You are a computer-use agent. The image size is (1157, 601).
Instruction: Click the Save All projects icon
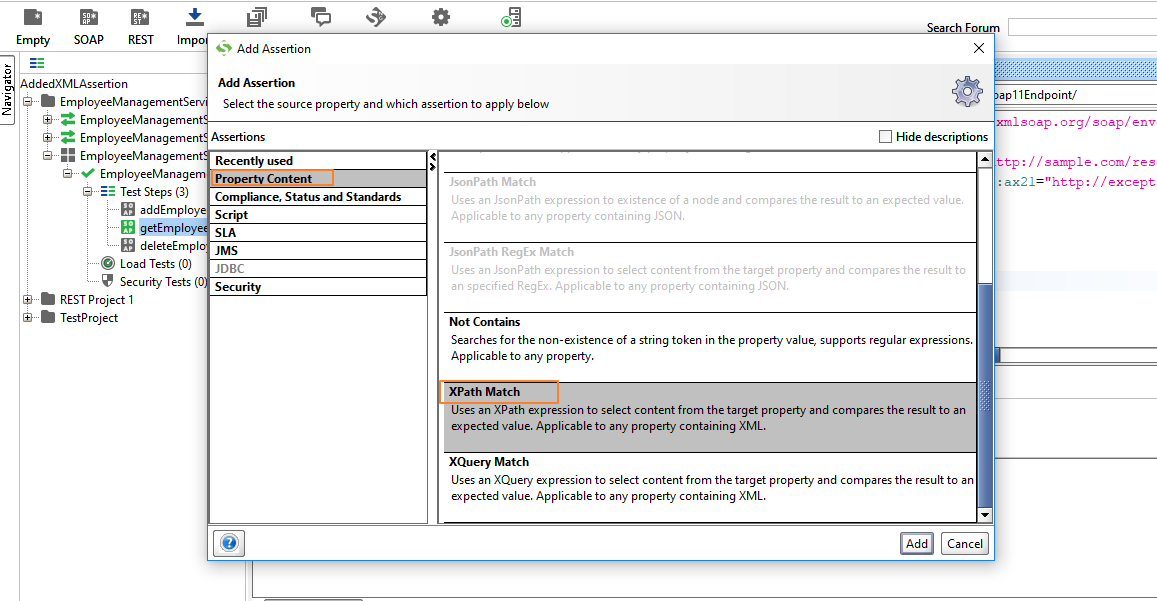pos(256,17)
